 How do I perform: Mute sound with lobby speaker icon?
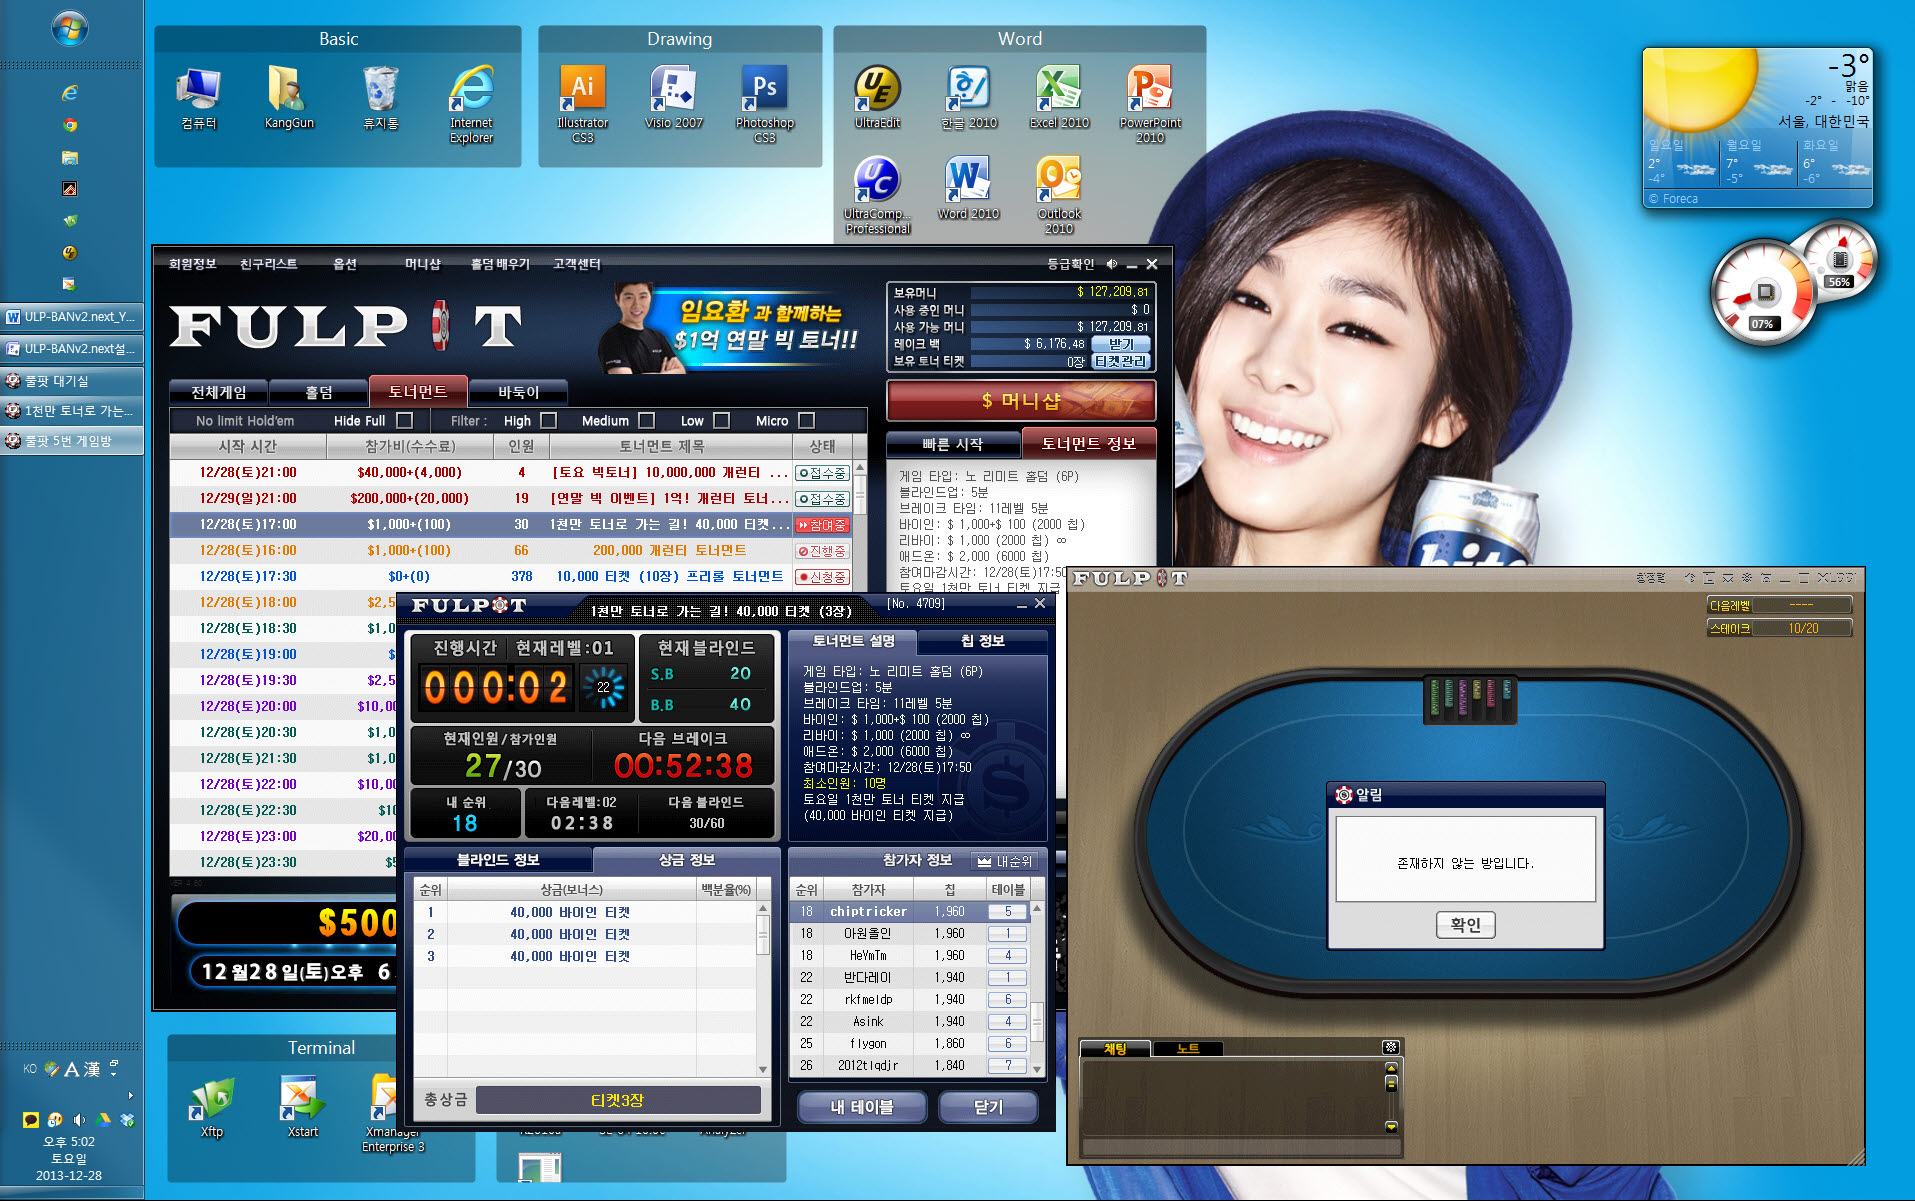click(x=1111, y=264)
